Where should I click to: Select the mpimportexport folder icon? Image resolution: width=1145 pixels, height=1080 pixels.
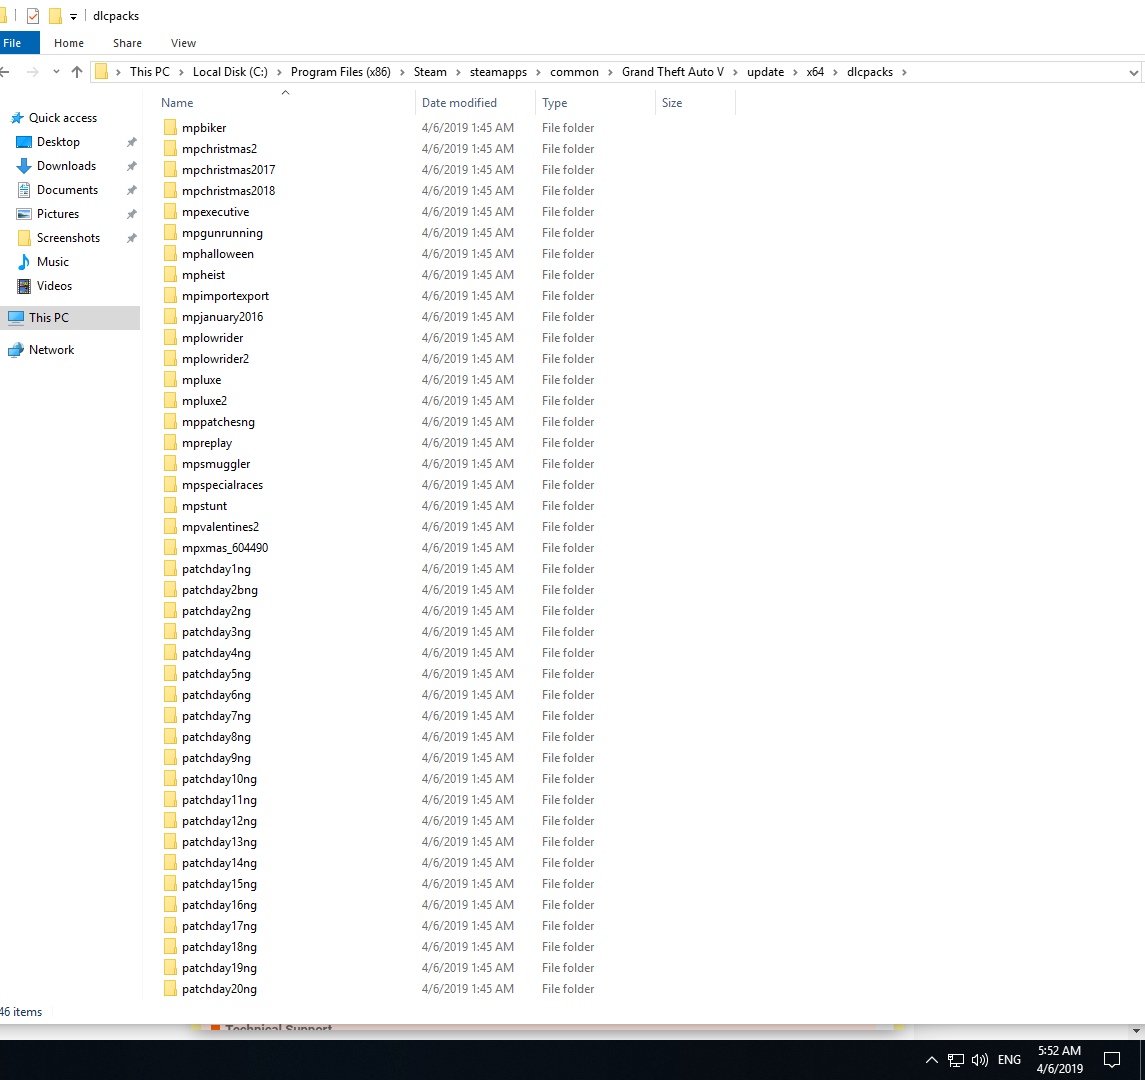click(170, 296)
